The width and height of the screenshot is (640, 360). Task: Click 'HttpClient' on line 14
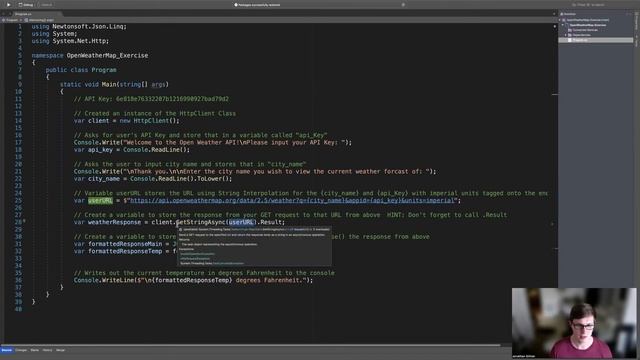pyautogui.click(x=151, y=120)
